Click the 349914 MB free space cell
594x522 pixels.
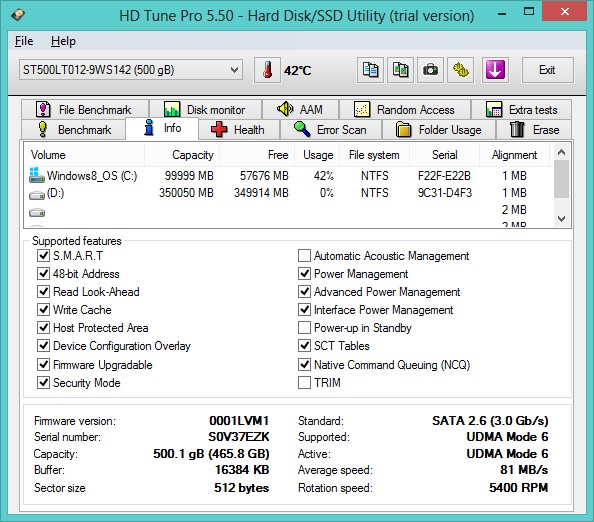(261, 193)
